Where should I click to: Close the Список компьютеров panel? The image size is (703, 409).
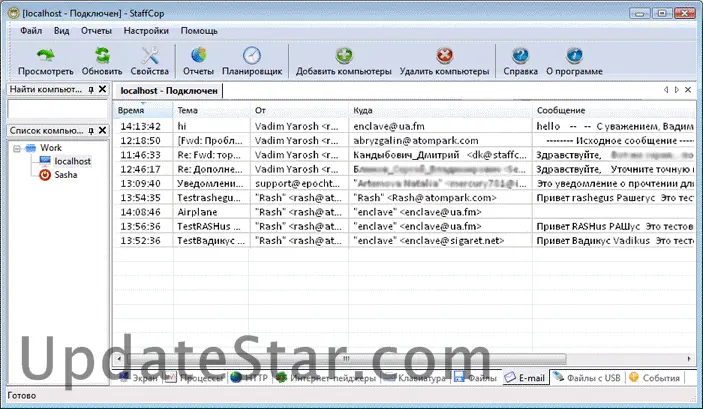click(x=102, y=131)
